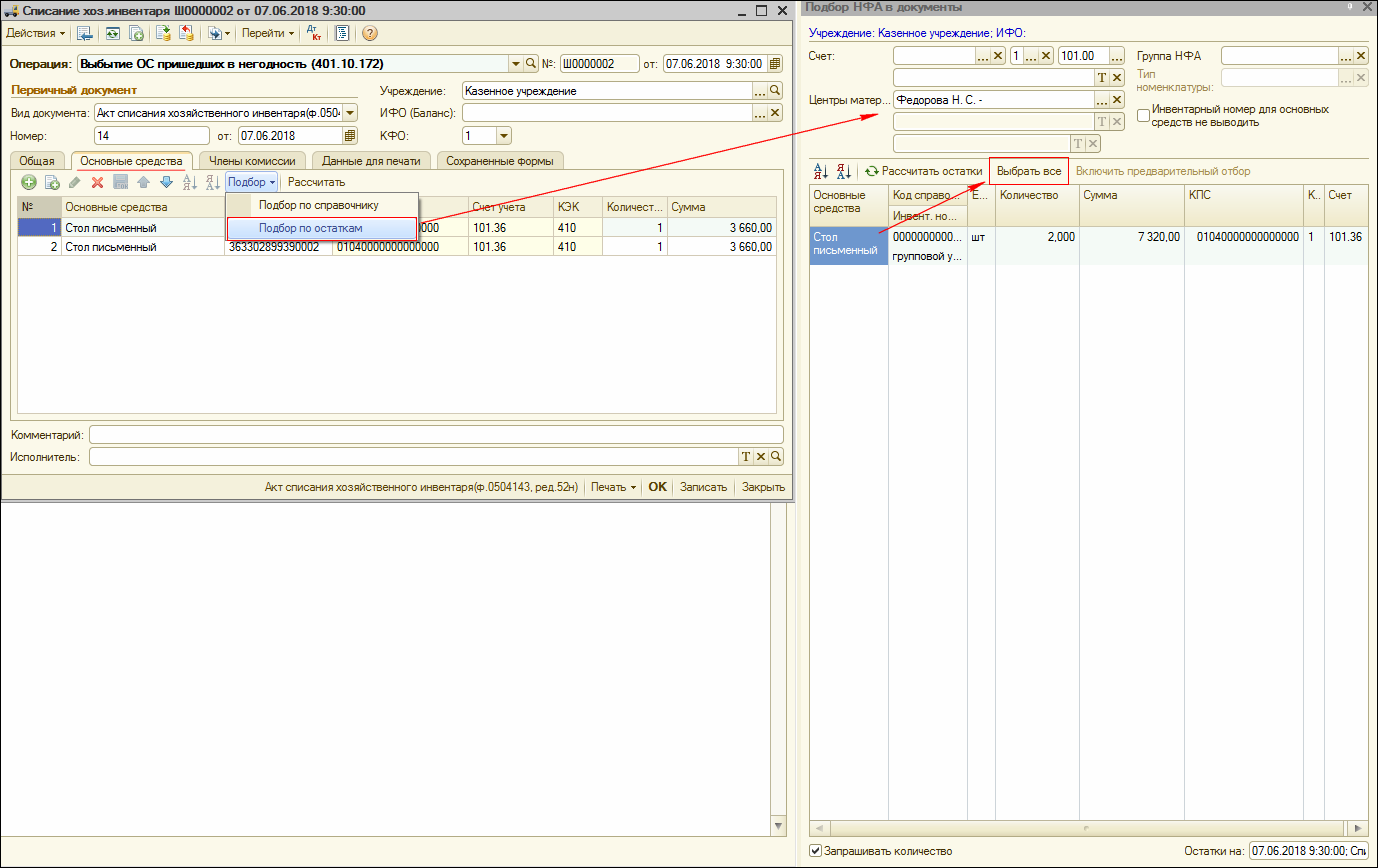Viewport: 1378px width, 868px height.
Task: Open the list icon left of the help button
Action: tap(342, 33)
